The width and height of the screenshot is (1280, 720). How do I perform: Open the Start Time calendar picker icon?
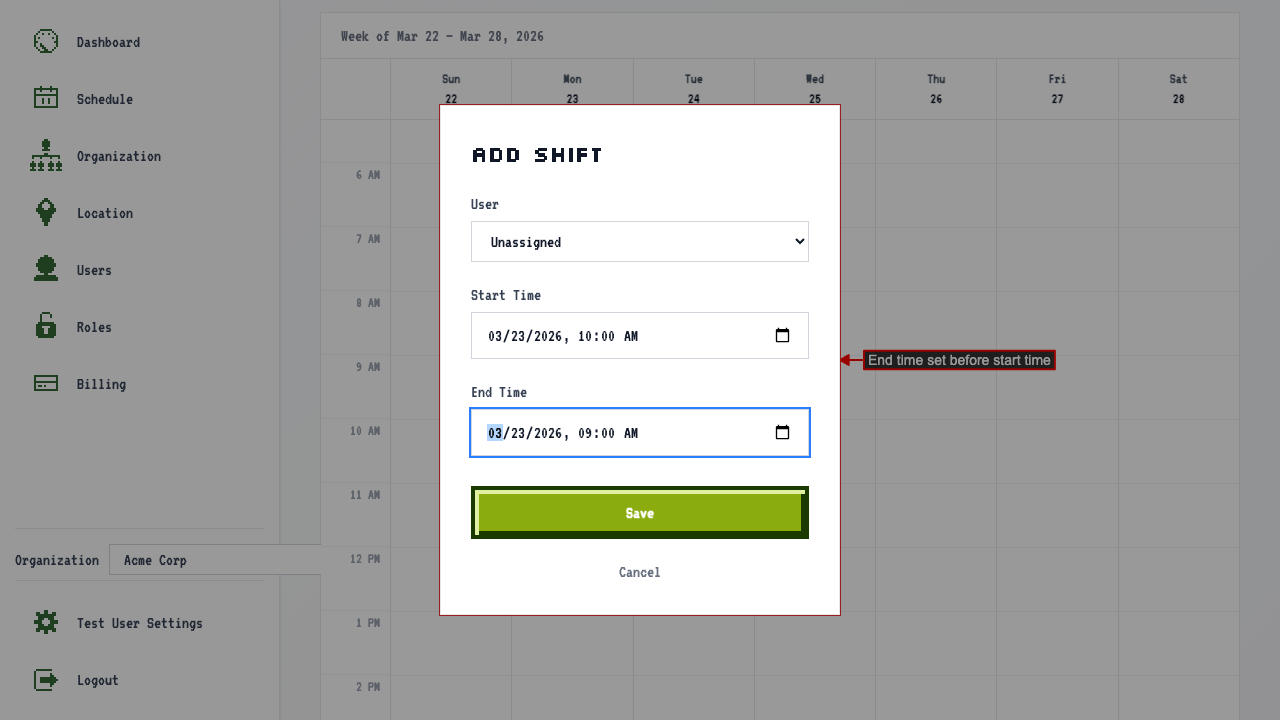pyautogui.click(x=783, y=336)
